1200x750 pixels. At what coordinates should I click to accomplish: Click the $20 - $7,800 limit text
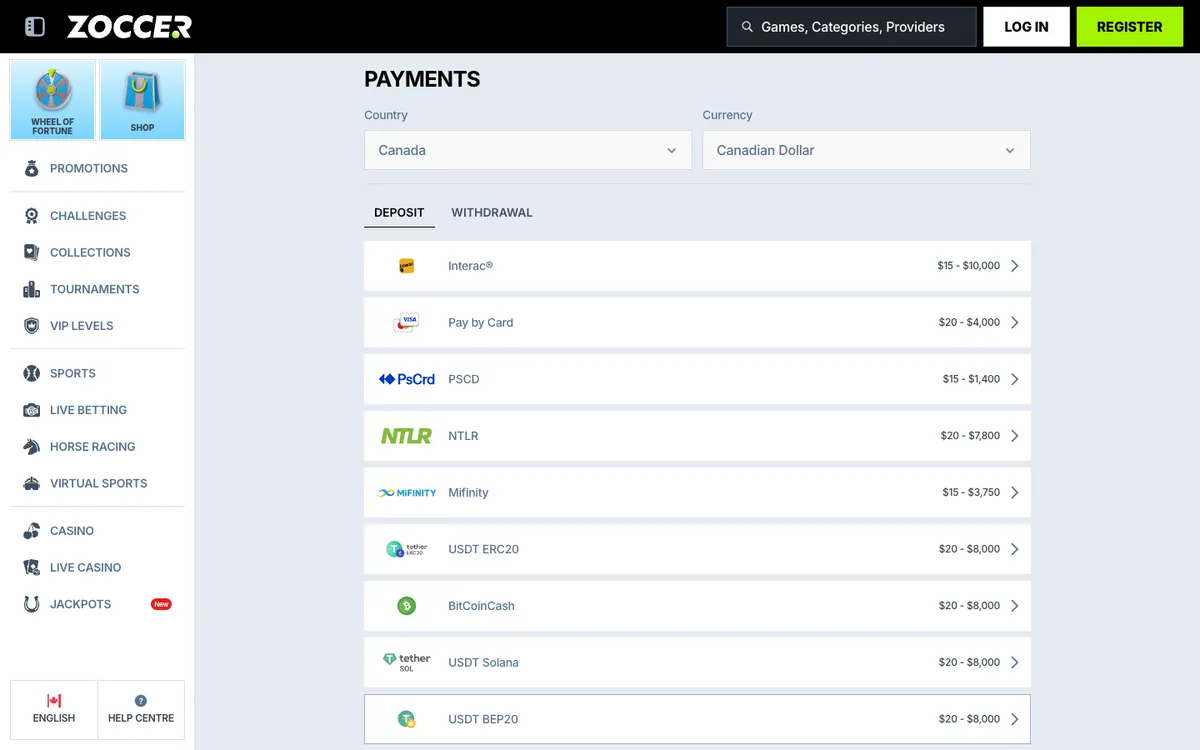pyautogui.click(x=969, y=436)
